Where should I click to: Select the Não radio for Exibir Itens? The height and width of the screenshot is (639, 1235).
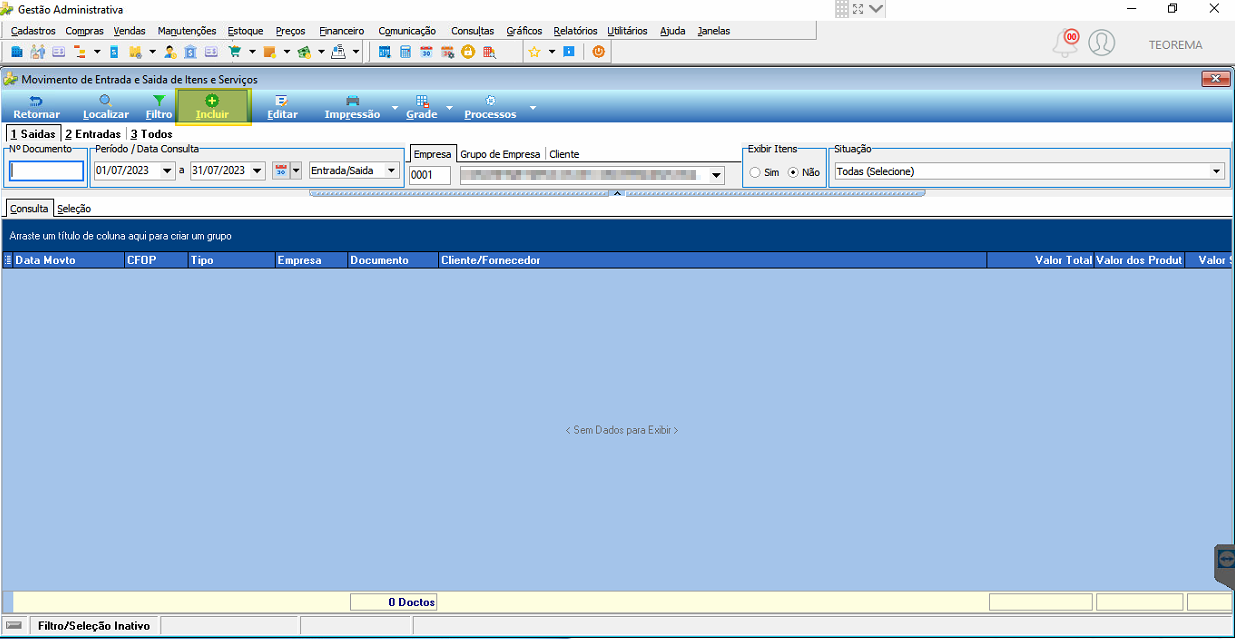[794, 172]
